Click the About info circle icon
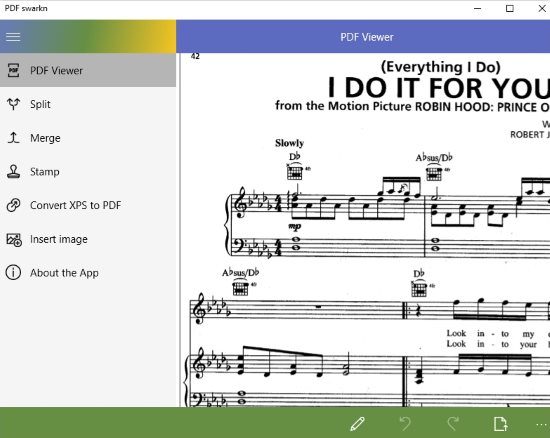Screen dimensions: 550x438 (13, 272)
